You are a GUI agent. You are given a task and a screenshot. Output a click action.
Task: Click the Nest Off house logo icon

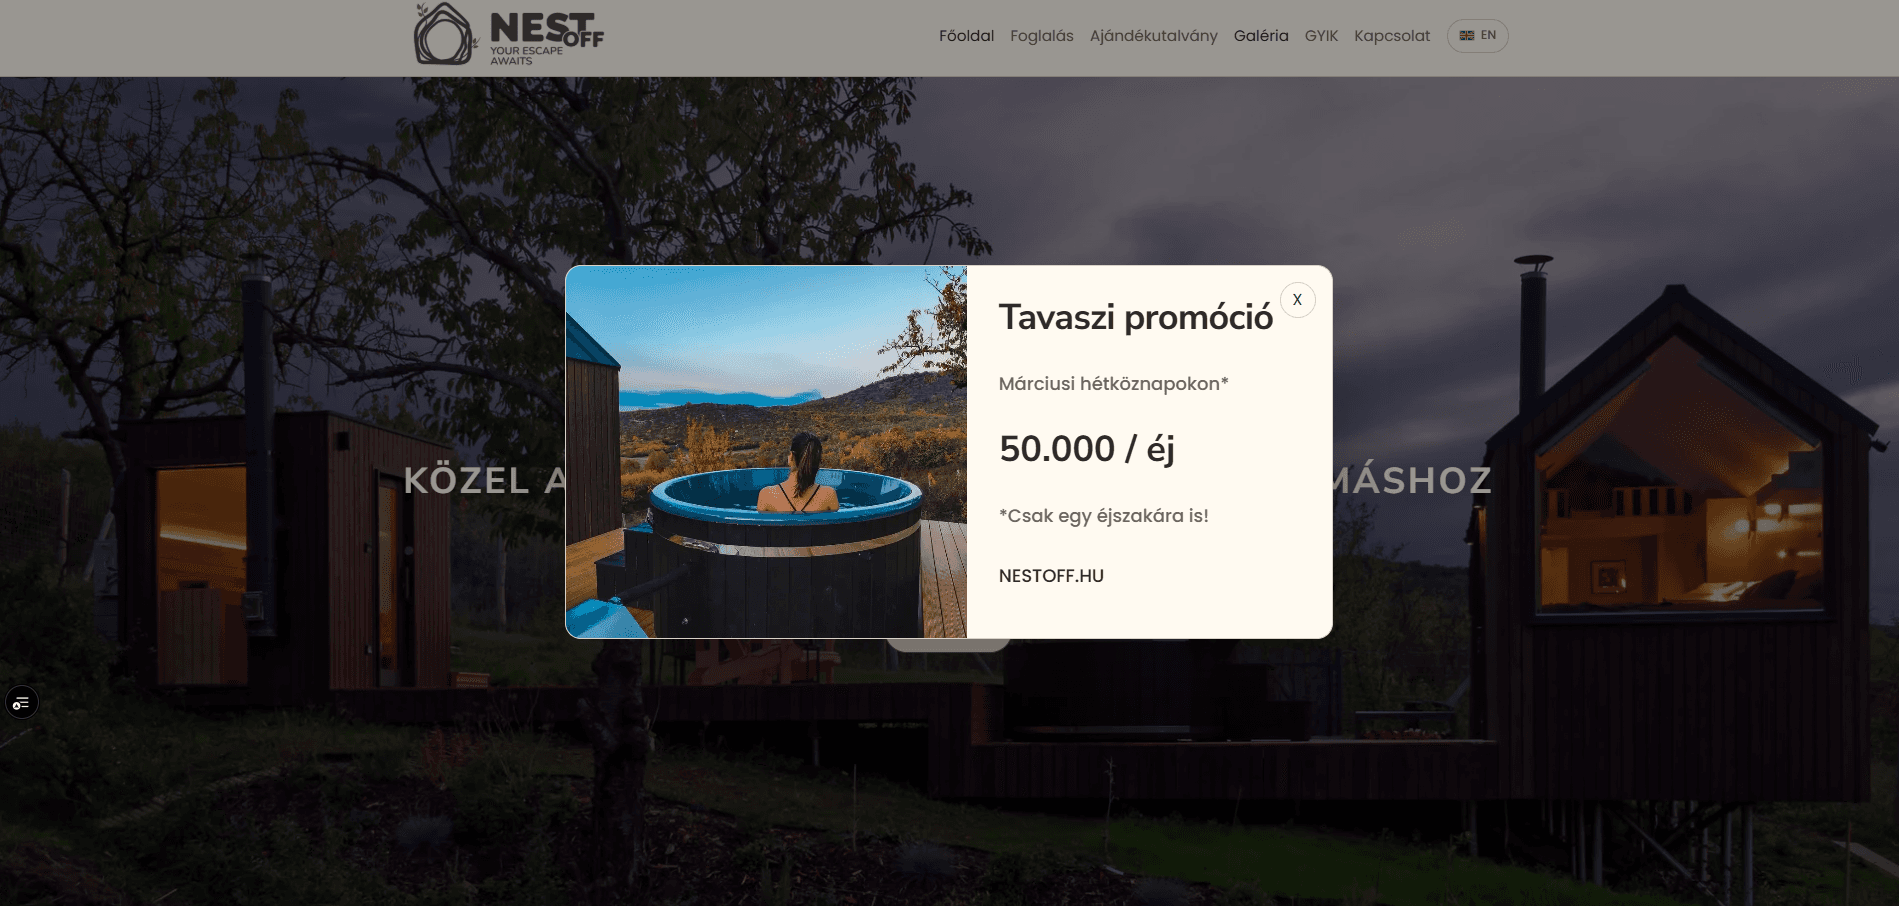click(x=445, y=34)
